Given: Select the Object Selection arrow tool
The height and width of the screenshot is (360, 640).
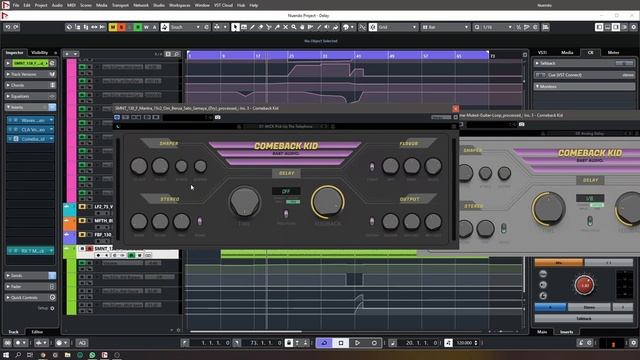Looking at the screenshot, I should coord(235,27).
